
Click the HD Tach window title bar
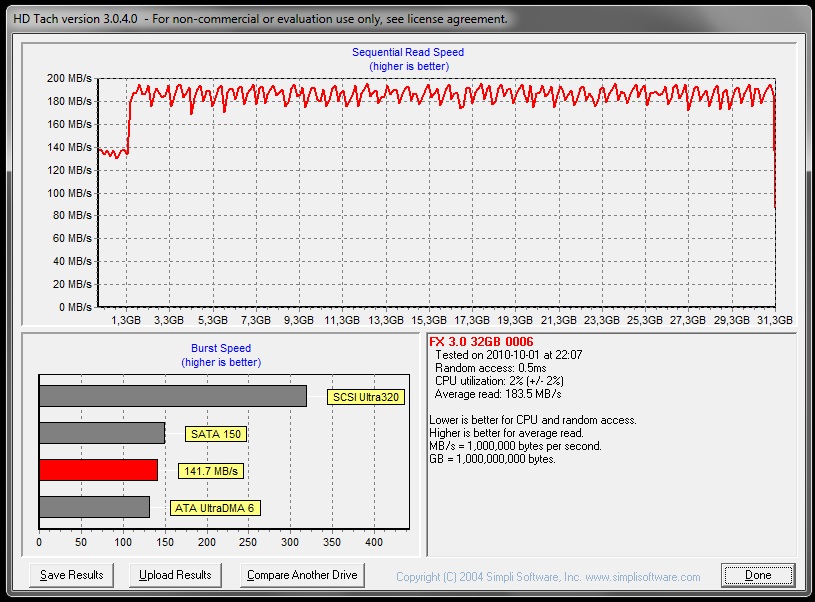[260, 18]
